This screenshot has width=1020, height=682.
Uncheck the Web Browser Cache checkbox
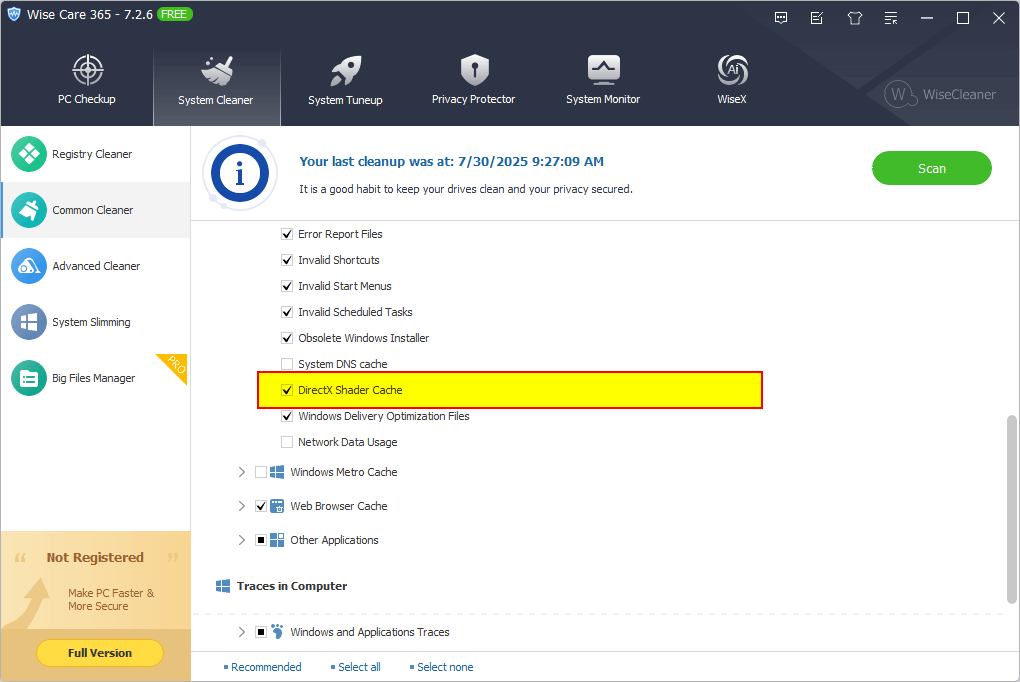coord(261,506)
